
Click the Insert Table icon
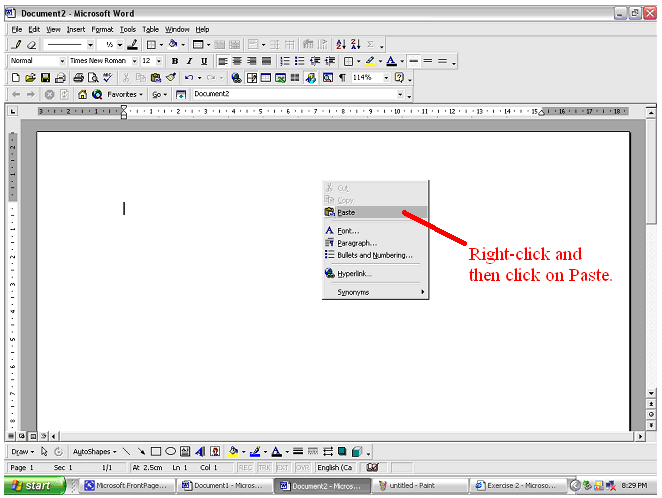coord(266,78)
